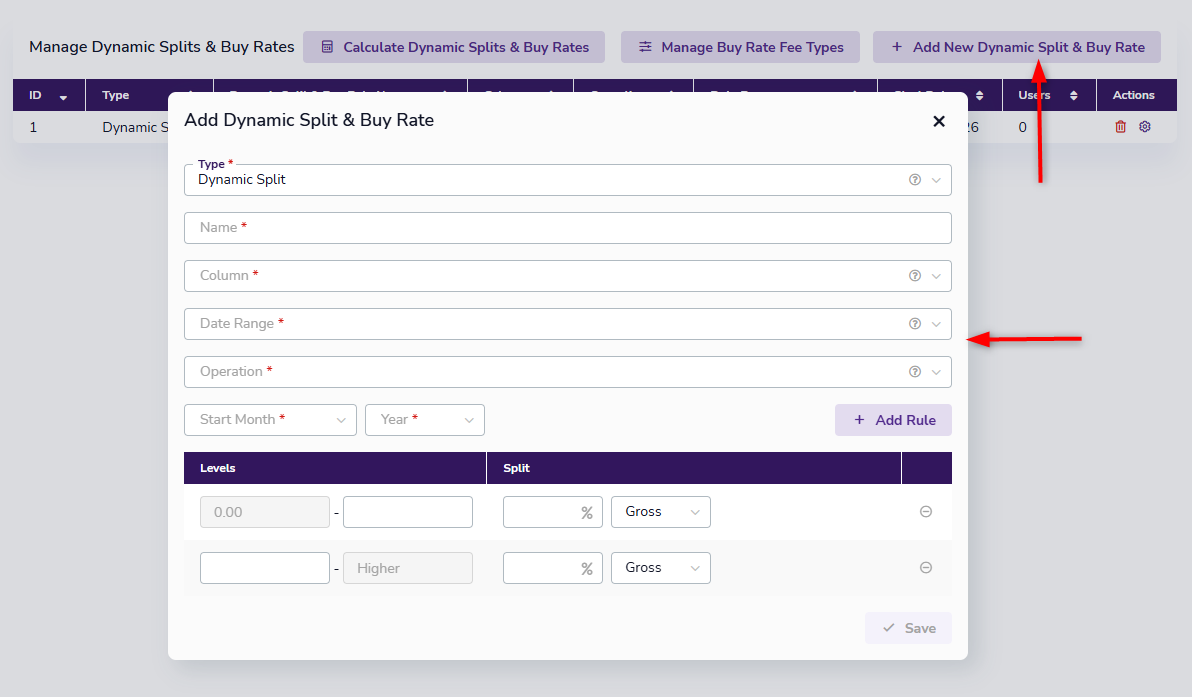The width and height of the screenshot is (1192, 697).
Task: Click the help icon in Date Range field
Action: point(915,324)
